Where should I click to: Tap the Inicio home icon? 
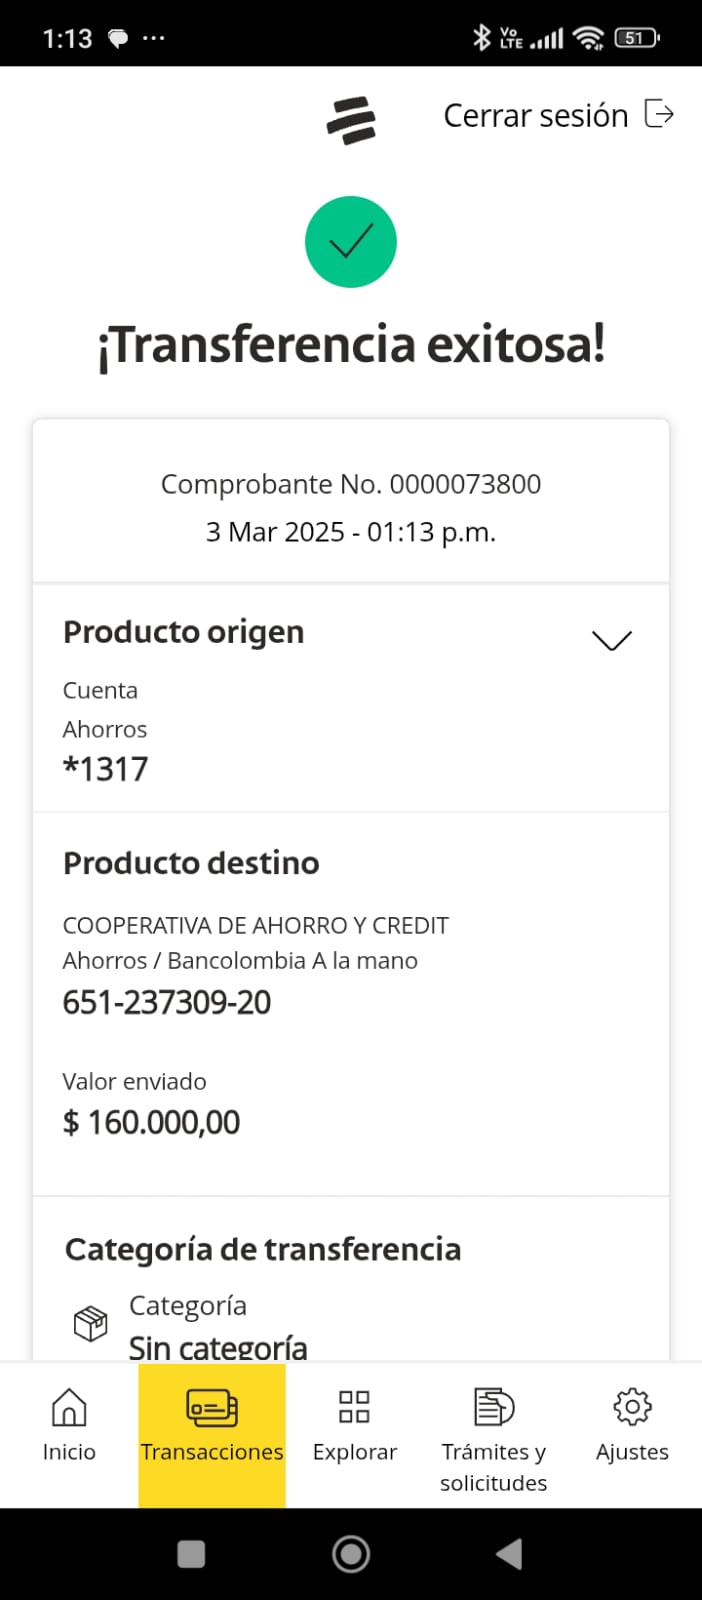click(69, 1407)
